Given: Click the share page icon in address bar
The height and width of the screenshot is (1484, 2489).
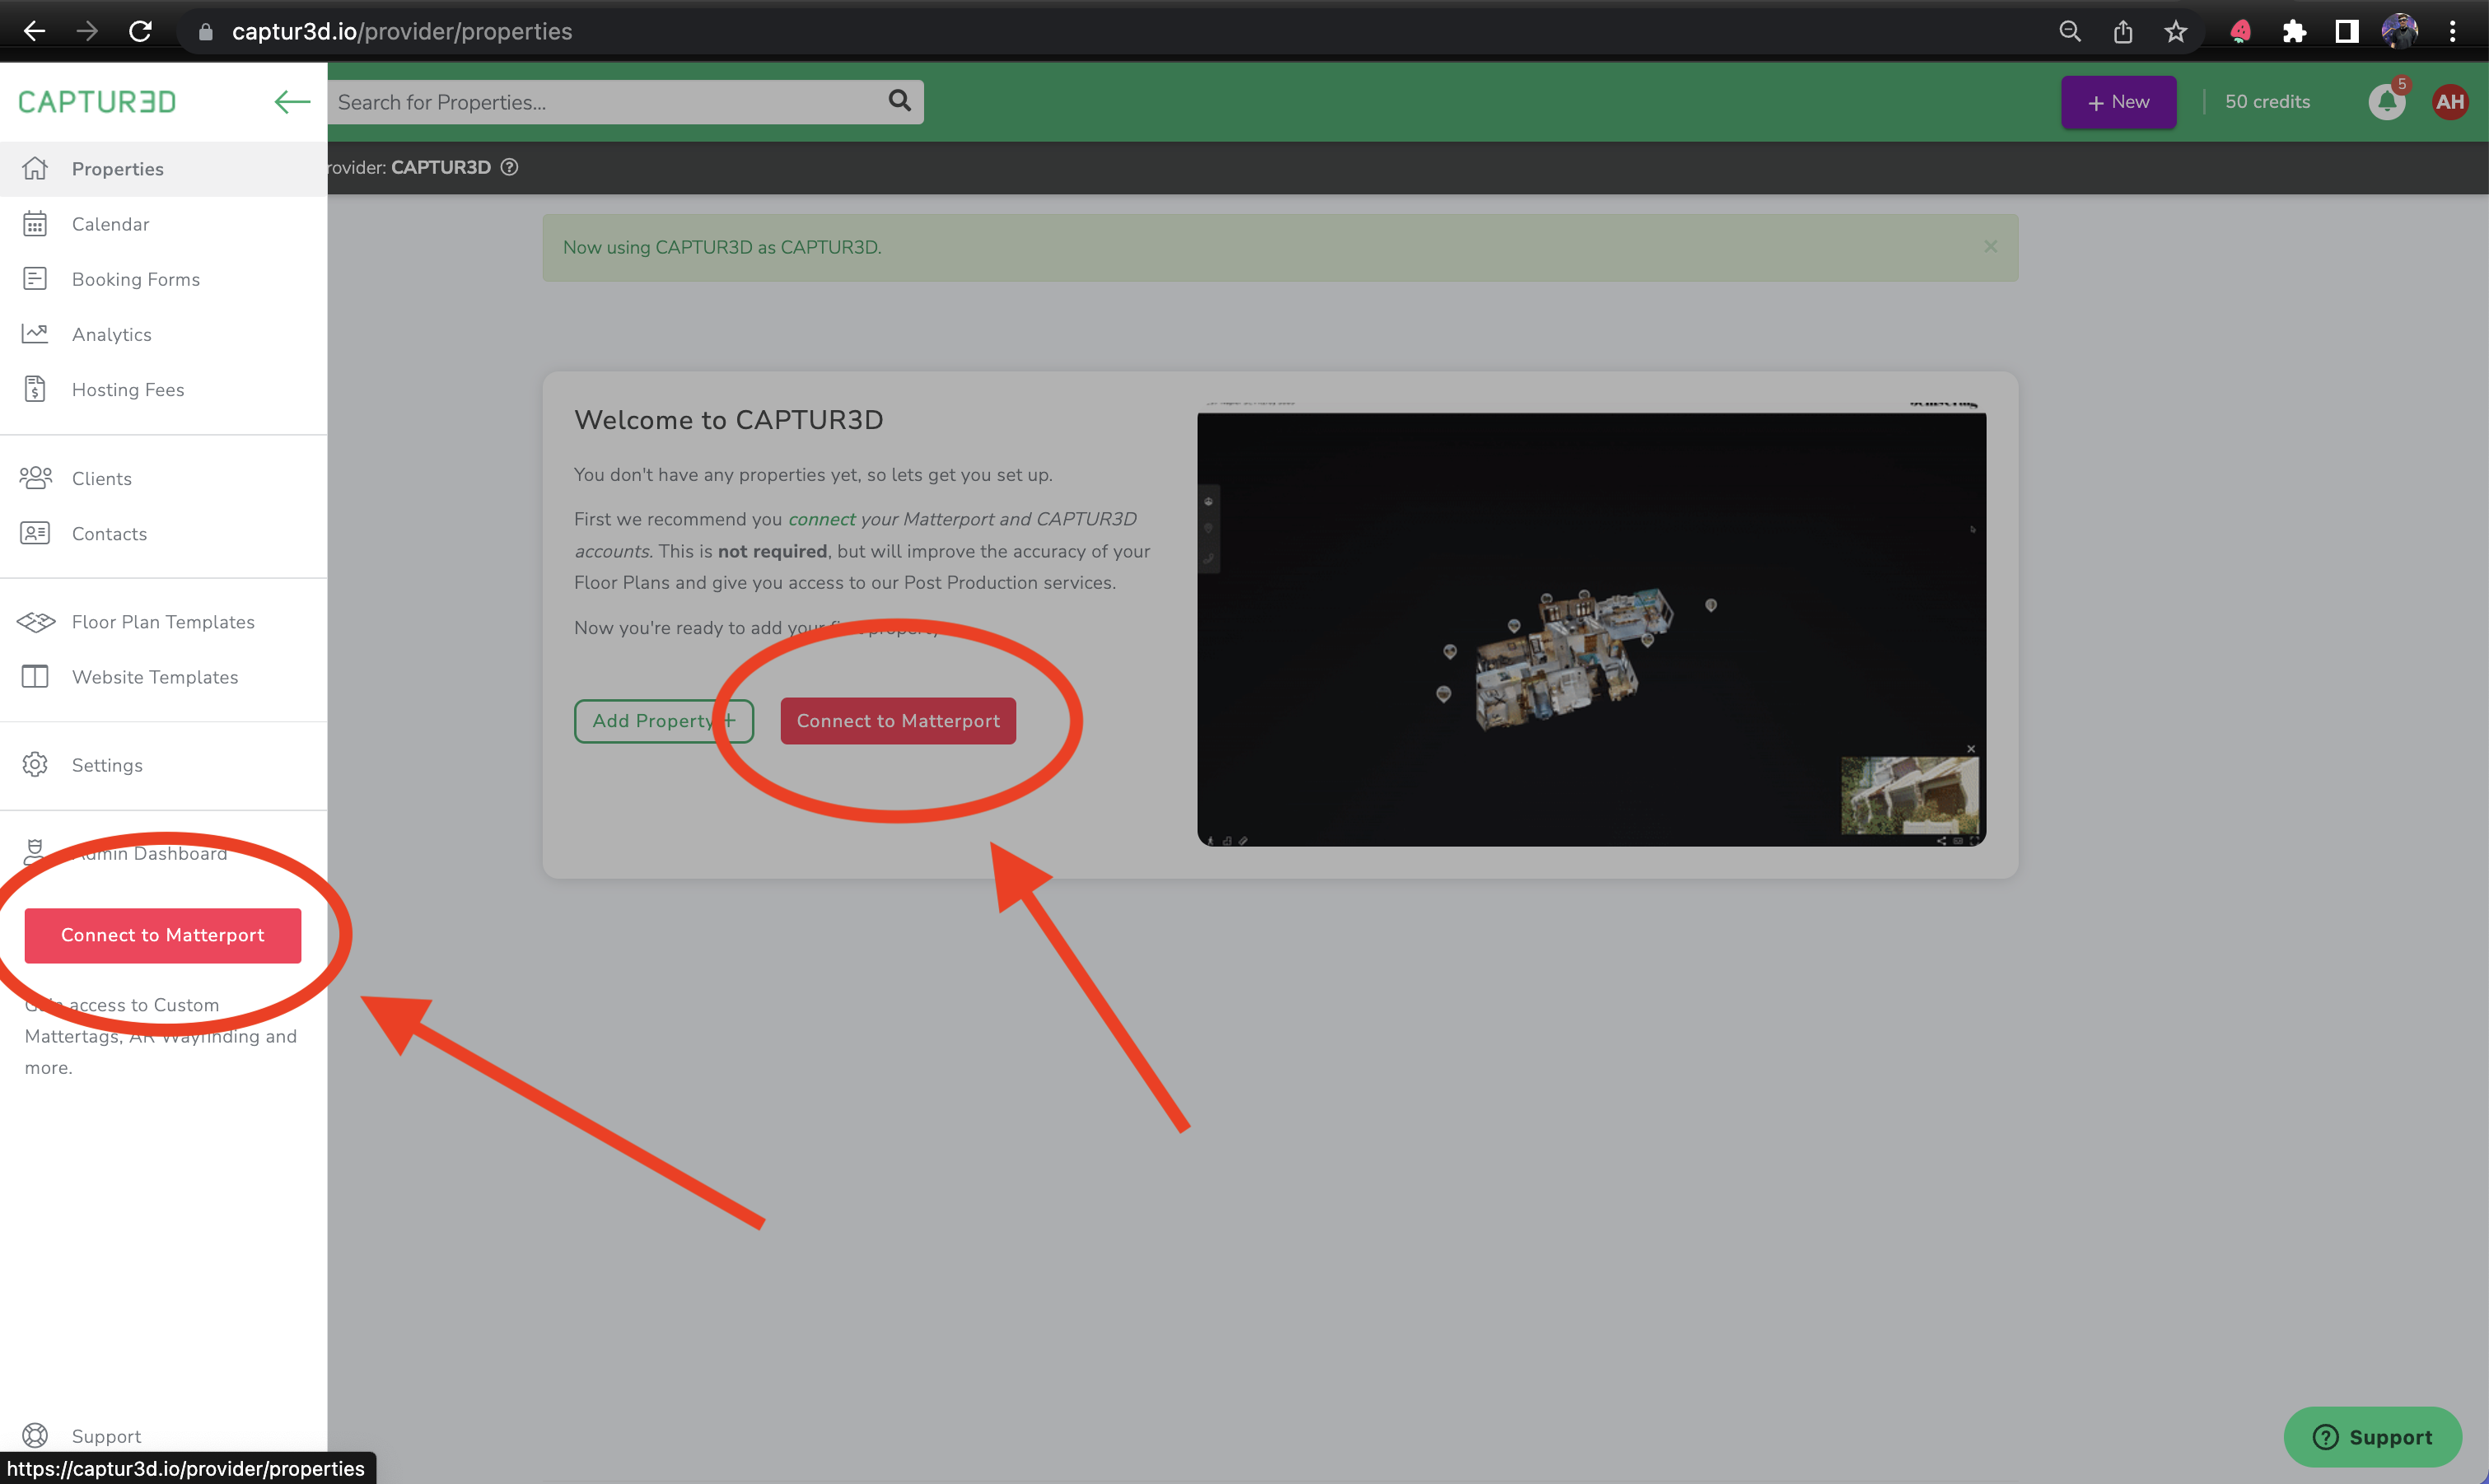Looking at the screenshot, I should pyautogui.click(x=2122, y=31).
